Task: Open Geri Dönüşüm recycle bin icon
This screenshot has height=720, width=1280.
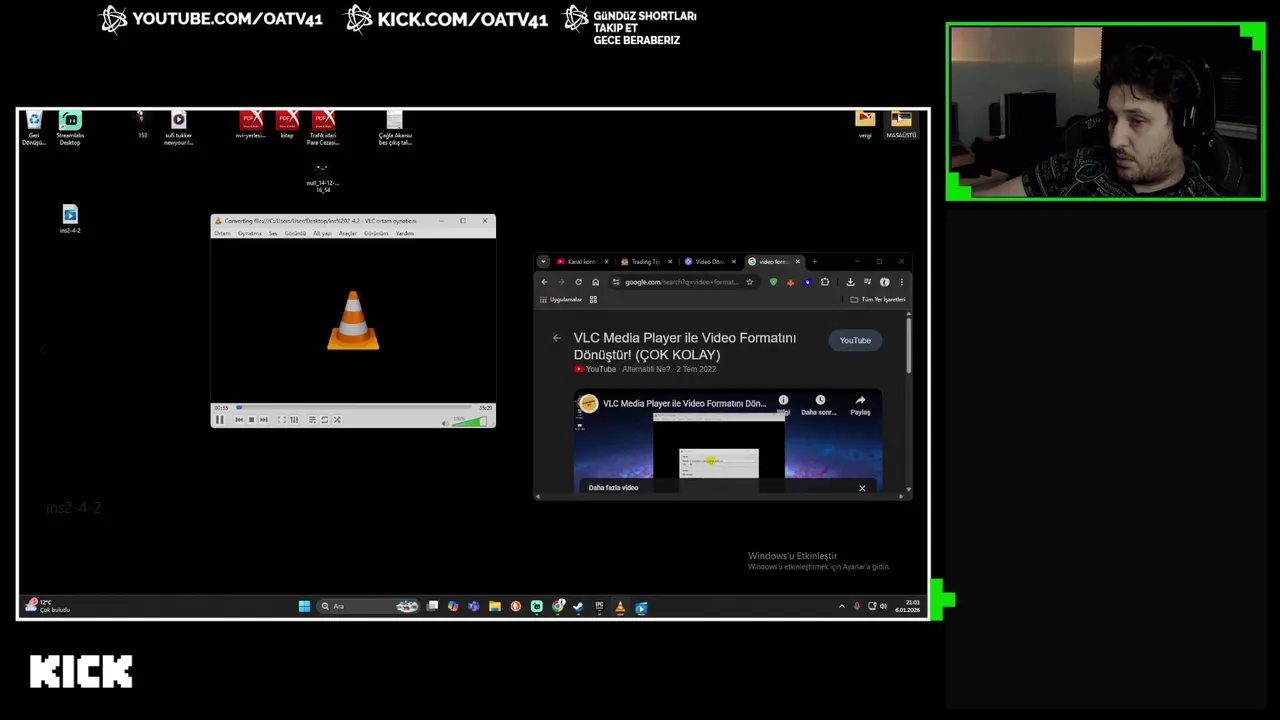Action: (34, 128)
